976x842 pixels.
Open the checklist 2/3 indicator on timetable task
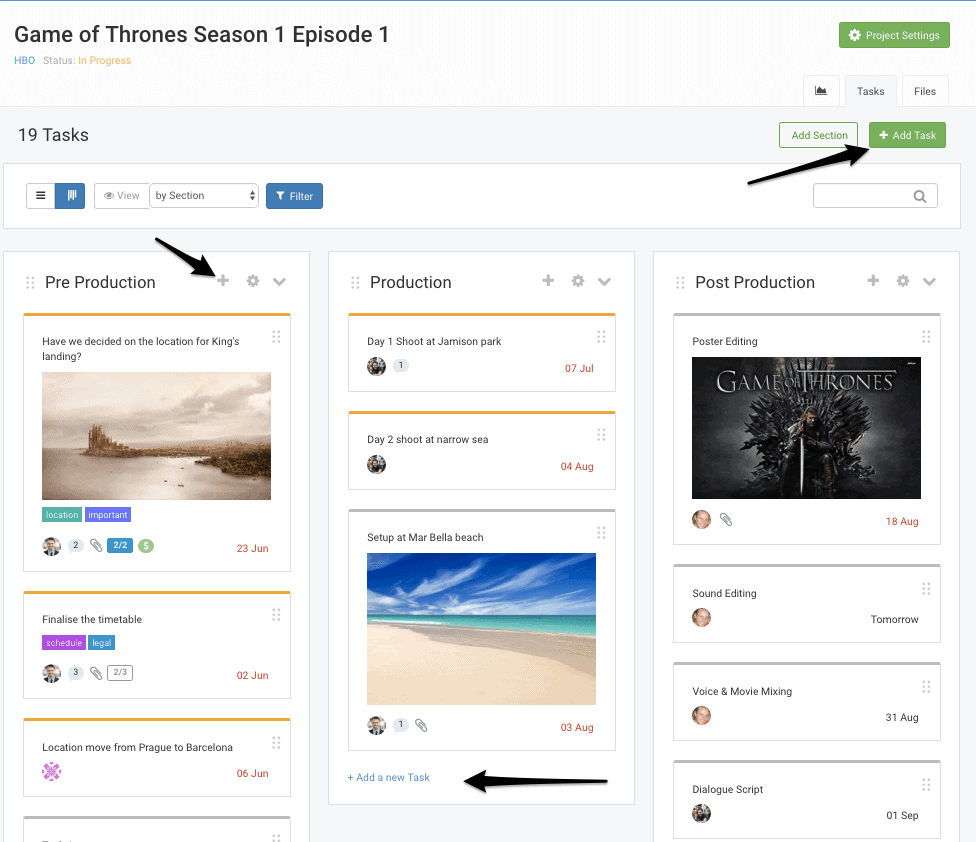pos(120,673)
